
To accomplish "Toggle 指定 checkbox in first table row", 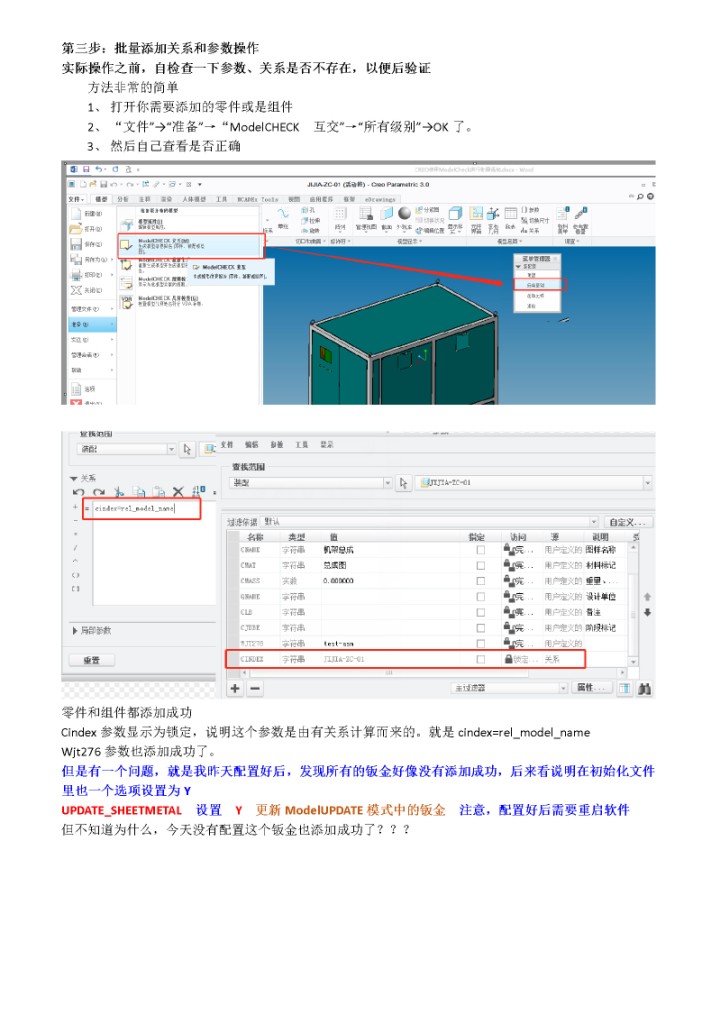I will click(481, 550).
